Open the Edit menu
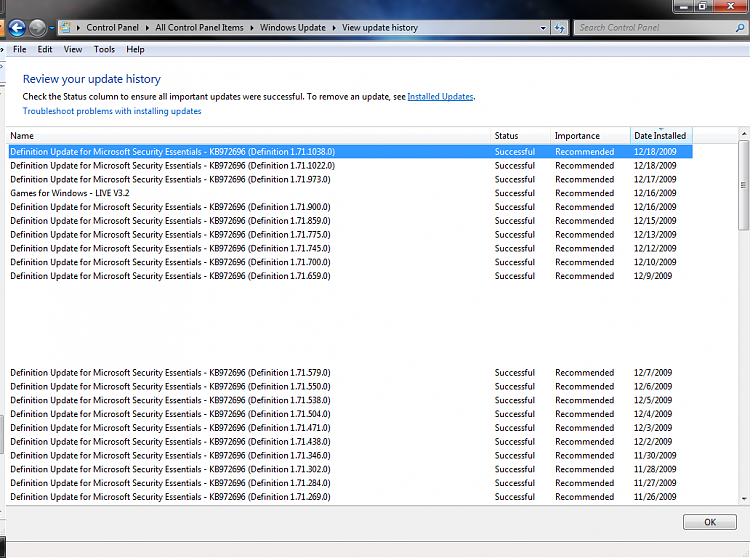 click(45, 49)
